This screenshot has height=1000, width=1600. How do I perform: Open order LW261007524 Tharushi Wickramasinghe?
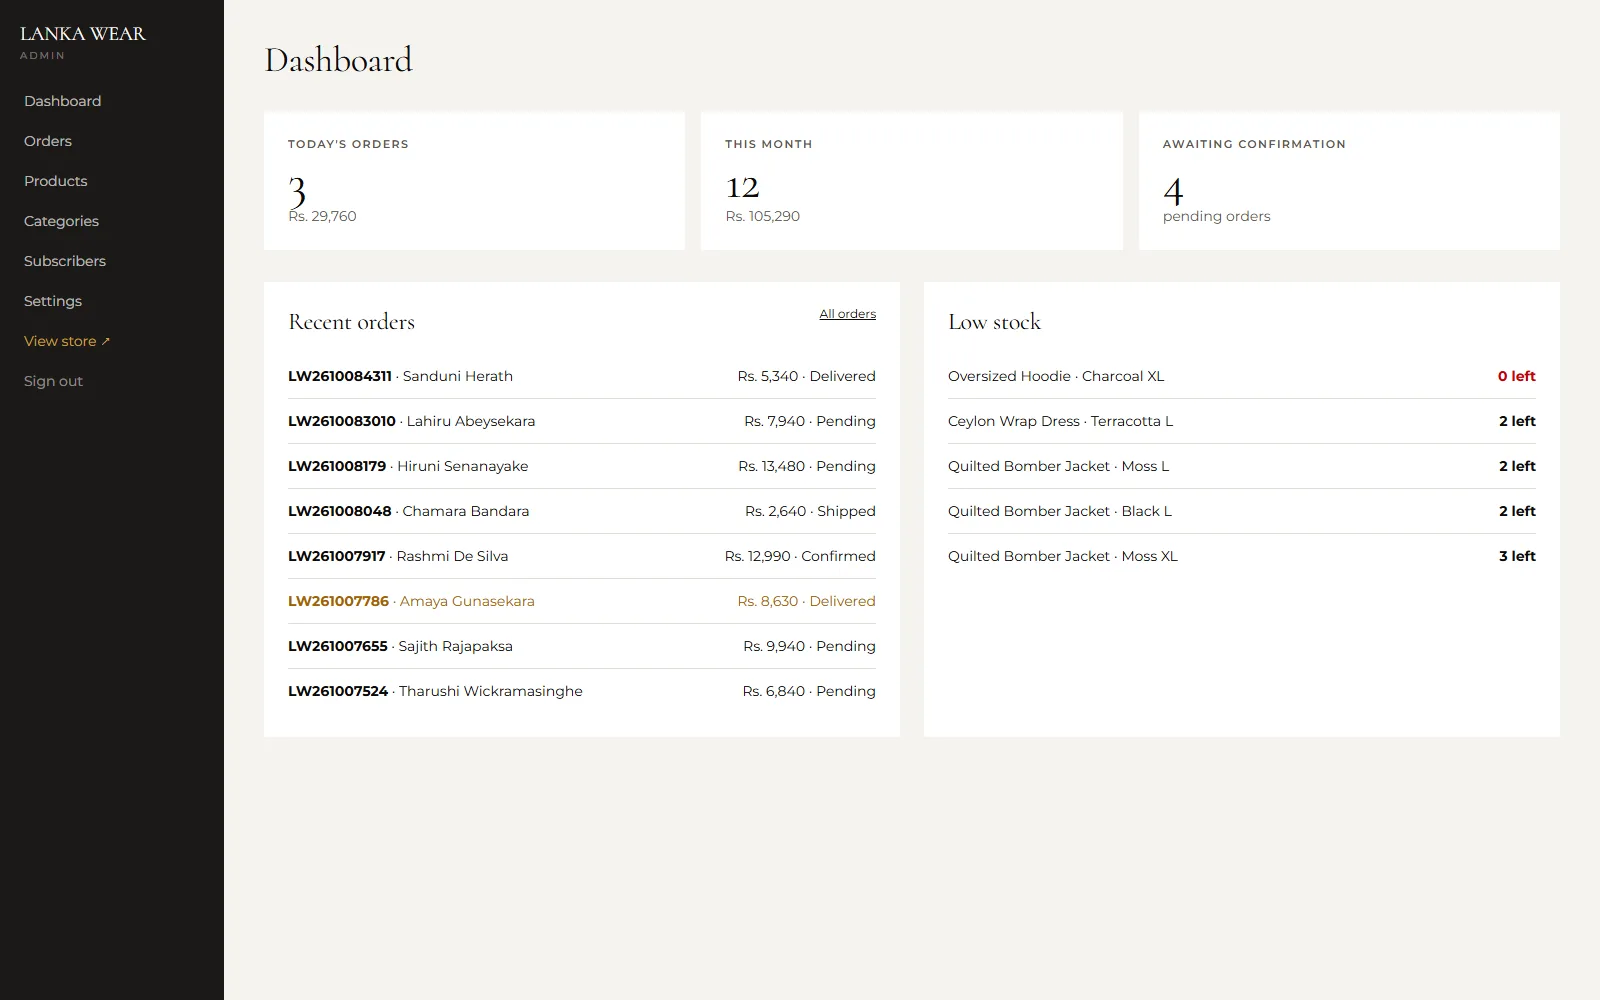(582, 691)
